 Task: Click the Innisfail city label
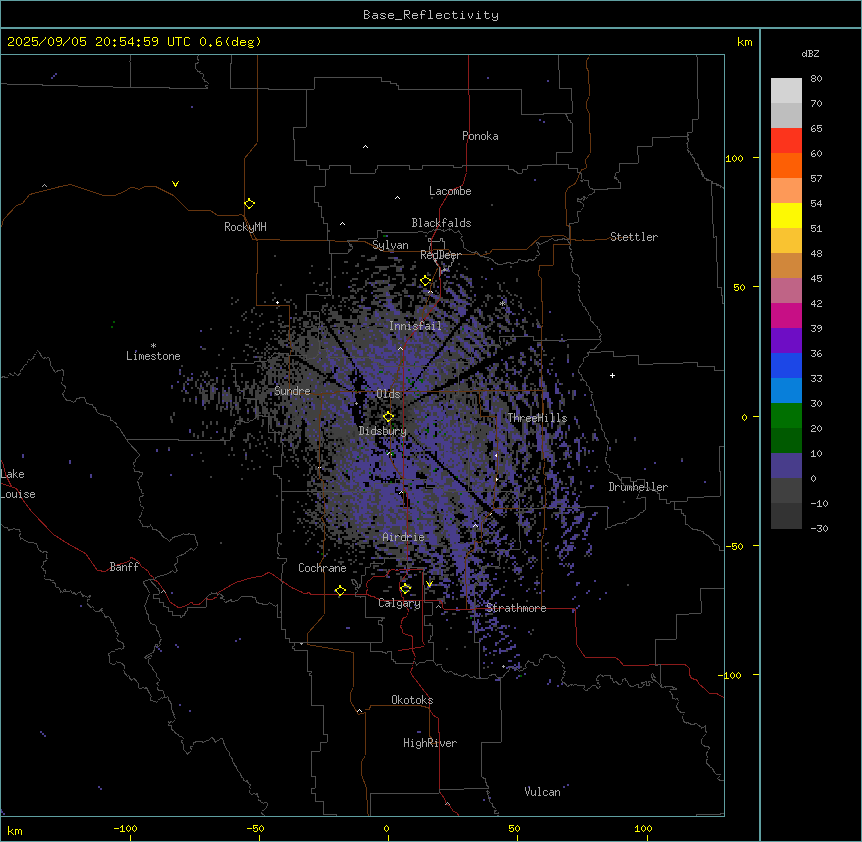pos(415,326)
